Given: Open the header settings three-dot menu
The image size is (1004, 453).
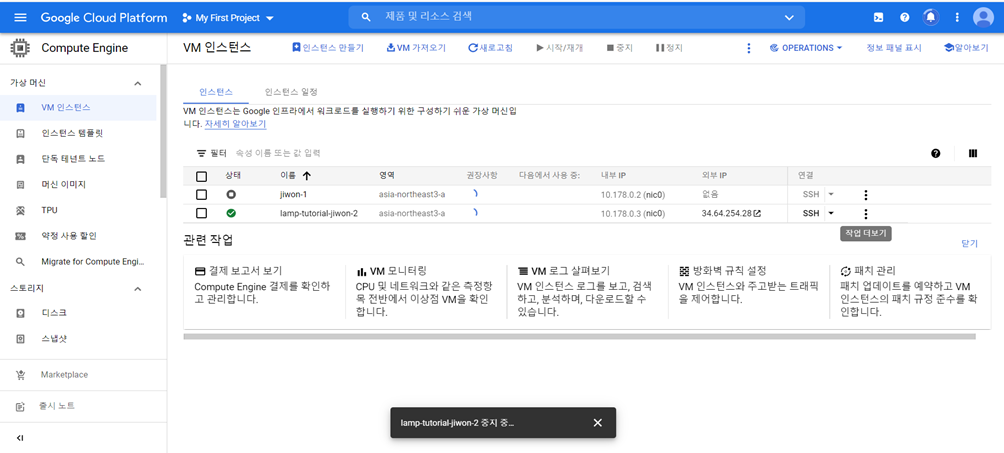Looking at the screenshot, I should pyautogui.click(x=957, y=17).
